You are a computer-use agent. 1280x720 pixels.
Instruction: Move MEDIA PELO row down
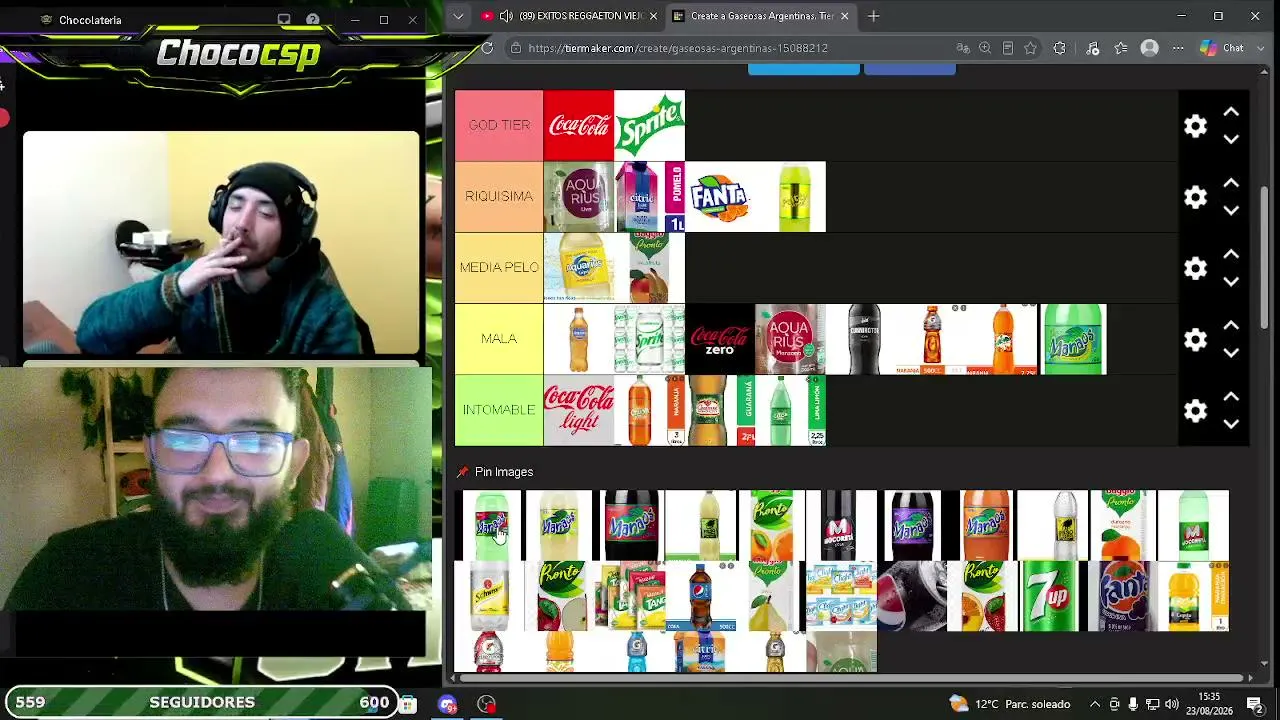coord(1231,281)
